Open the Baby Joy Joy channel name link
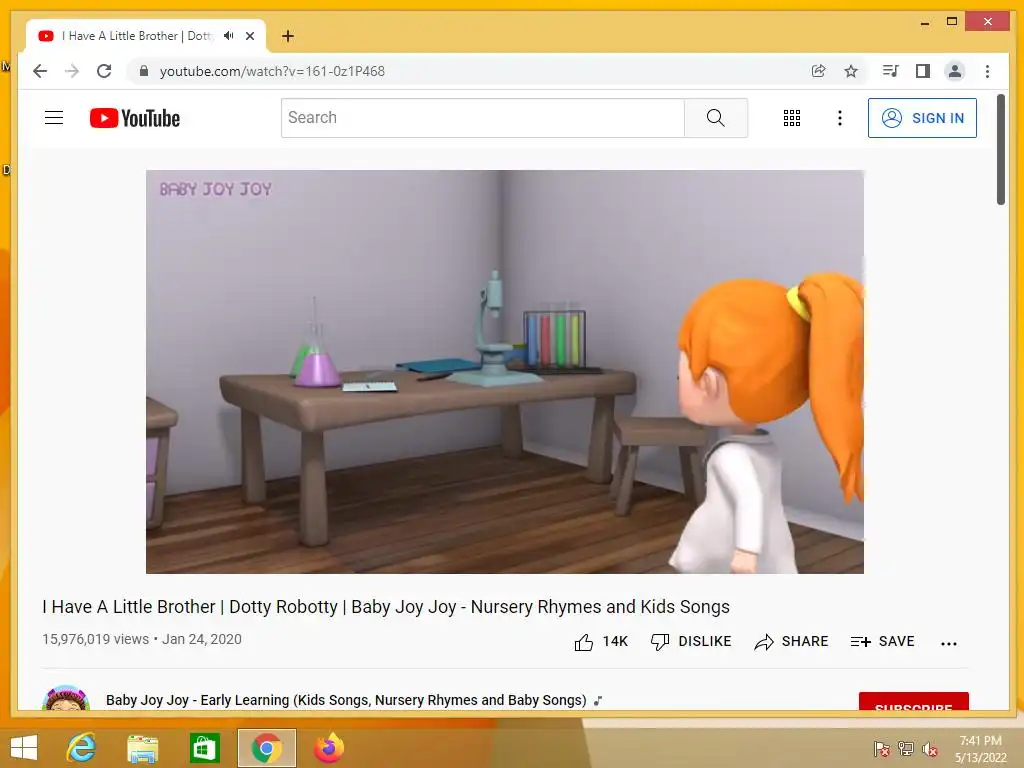Viewport: 1024px width, 768px height. [346, 700]
